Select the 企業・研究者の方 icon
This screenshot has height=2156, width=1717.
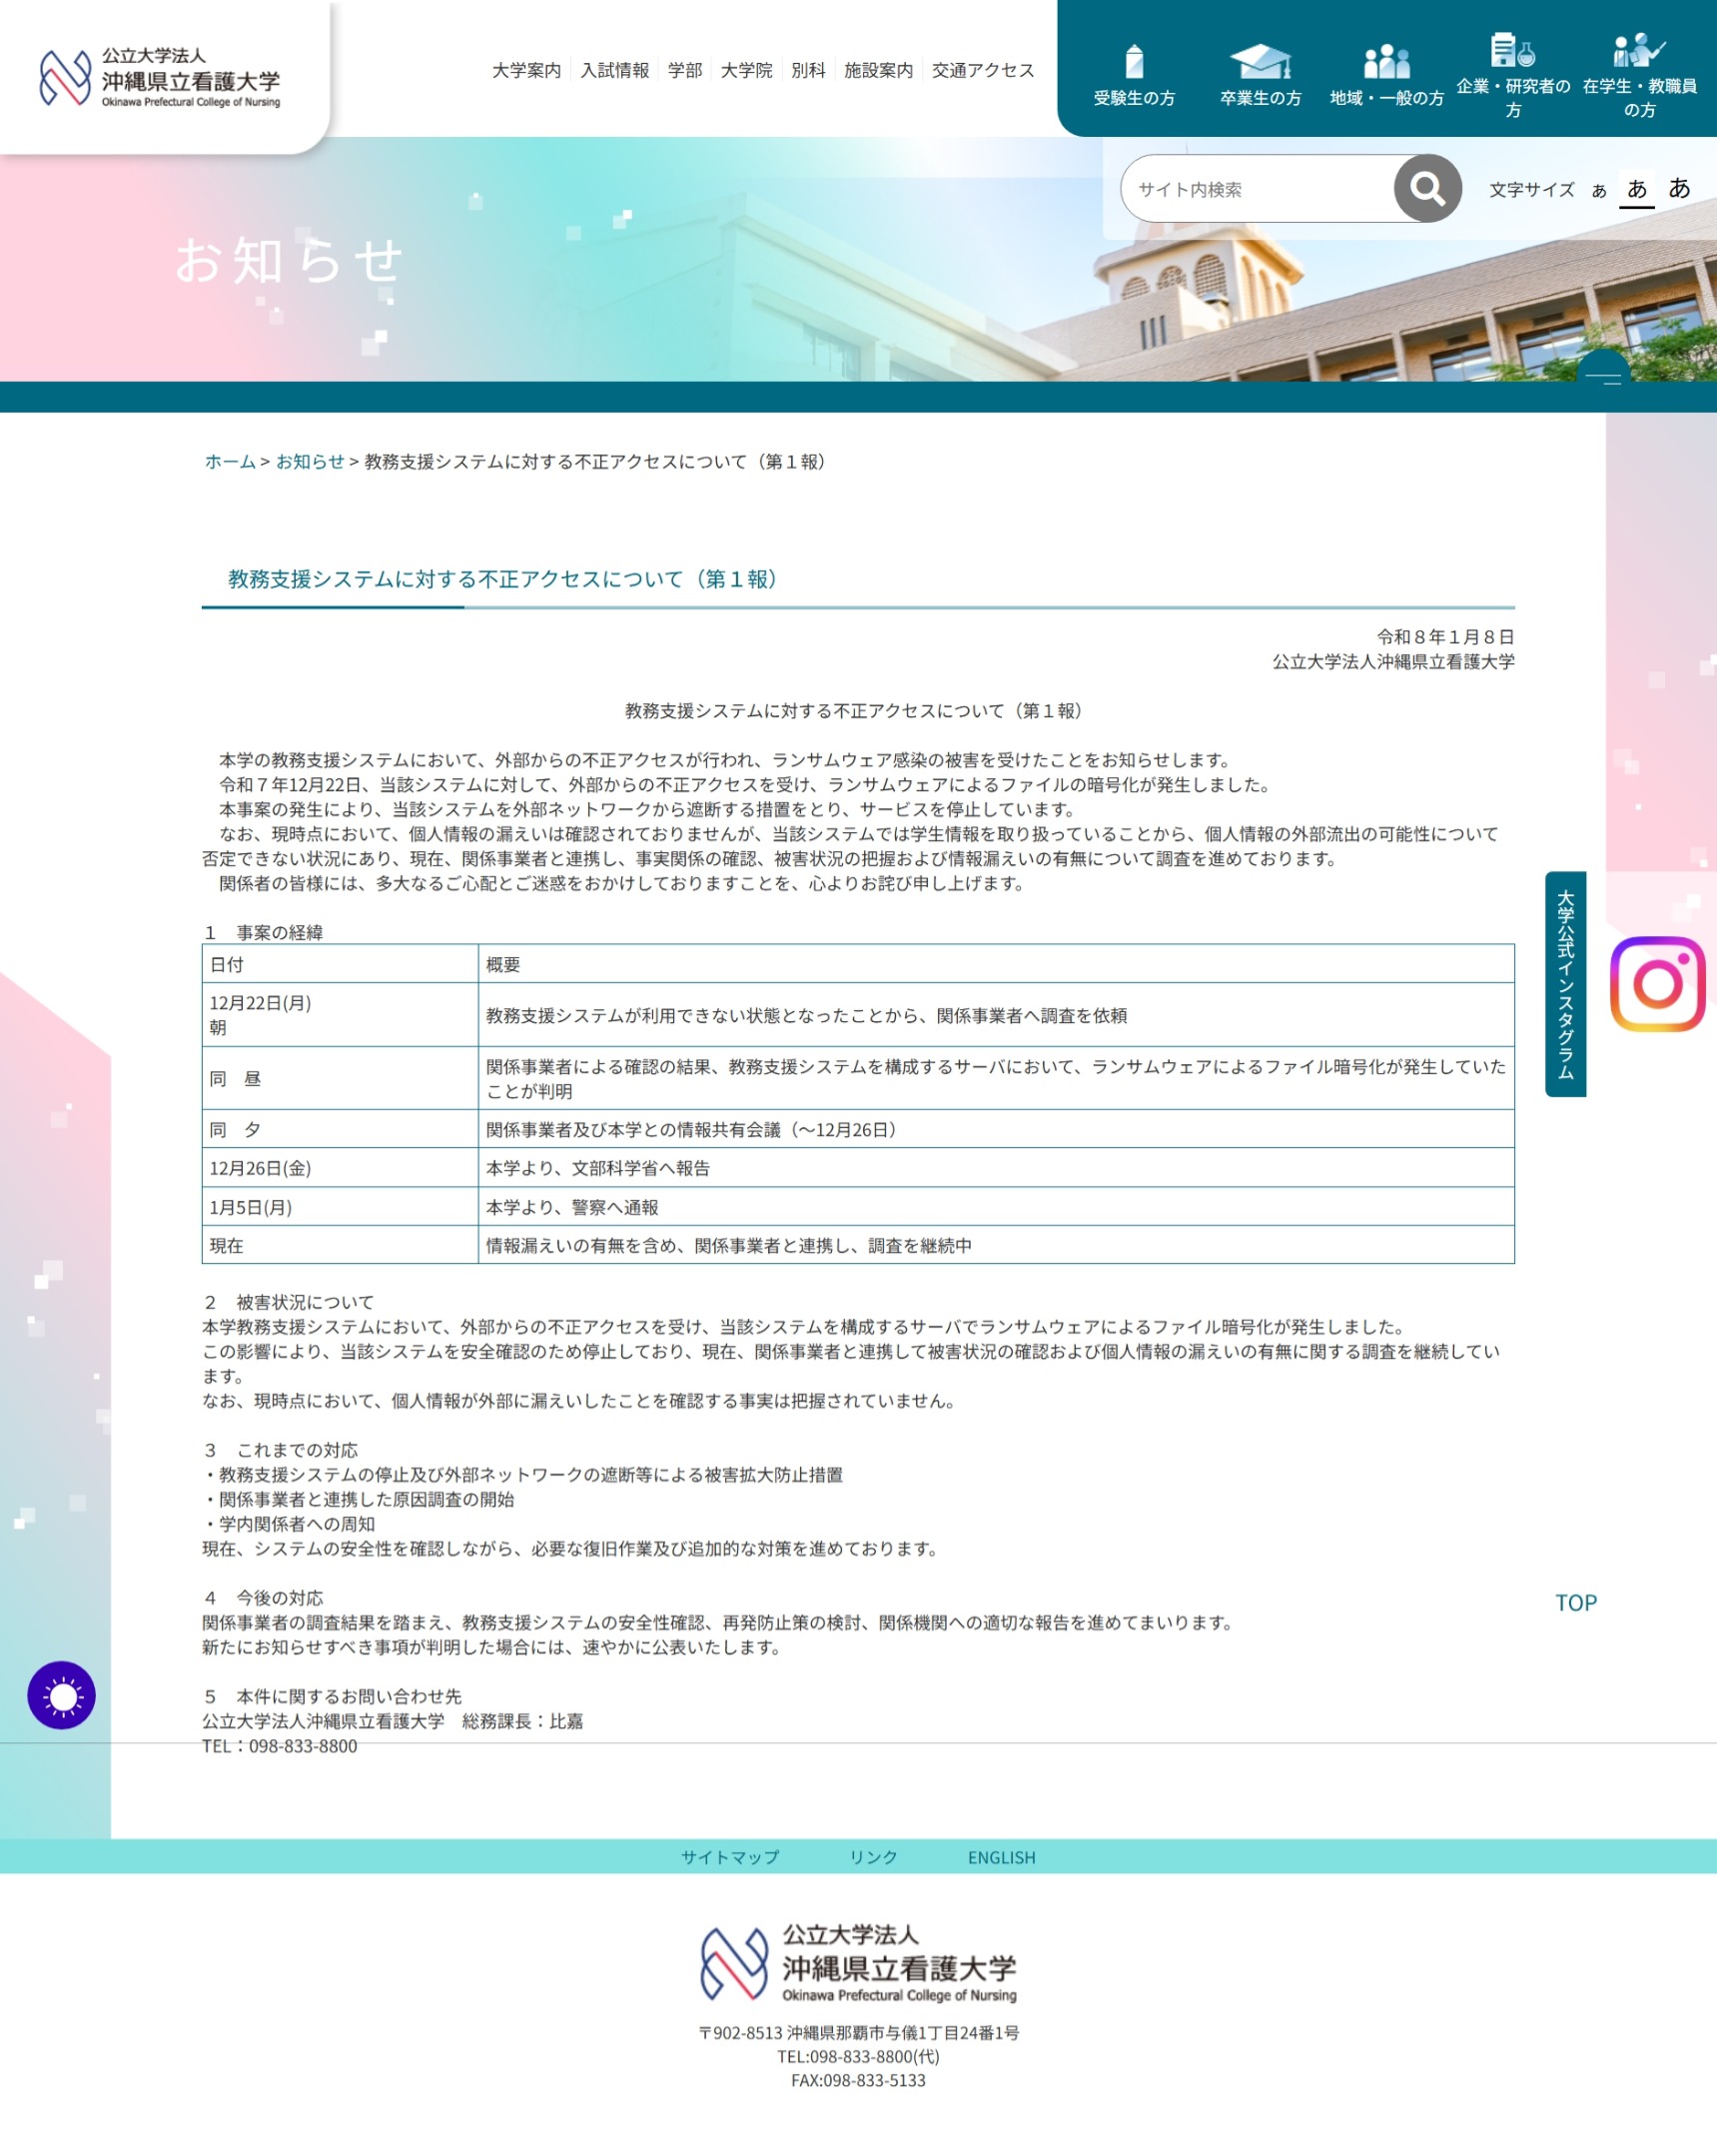(x=1512, y=50)
